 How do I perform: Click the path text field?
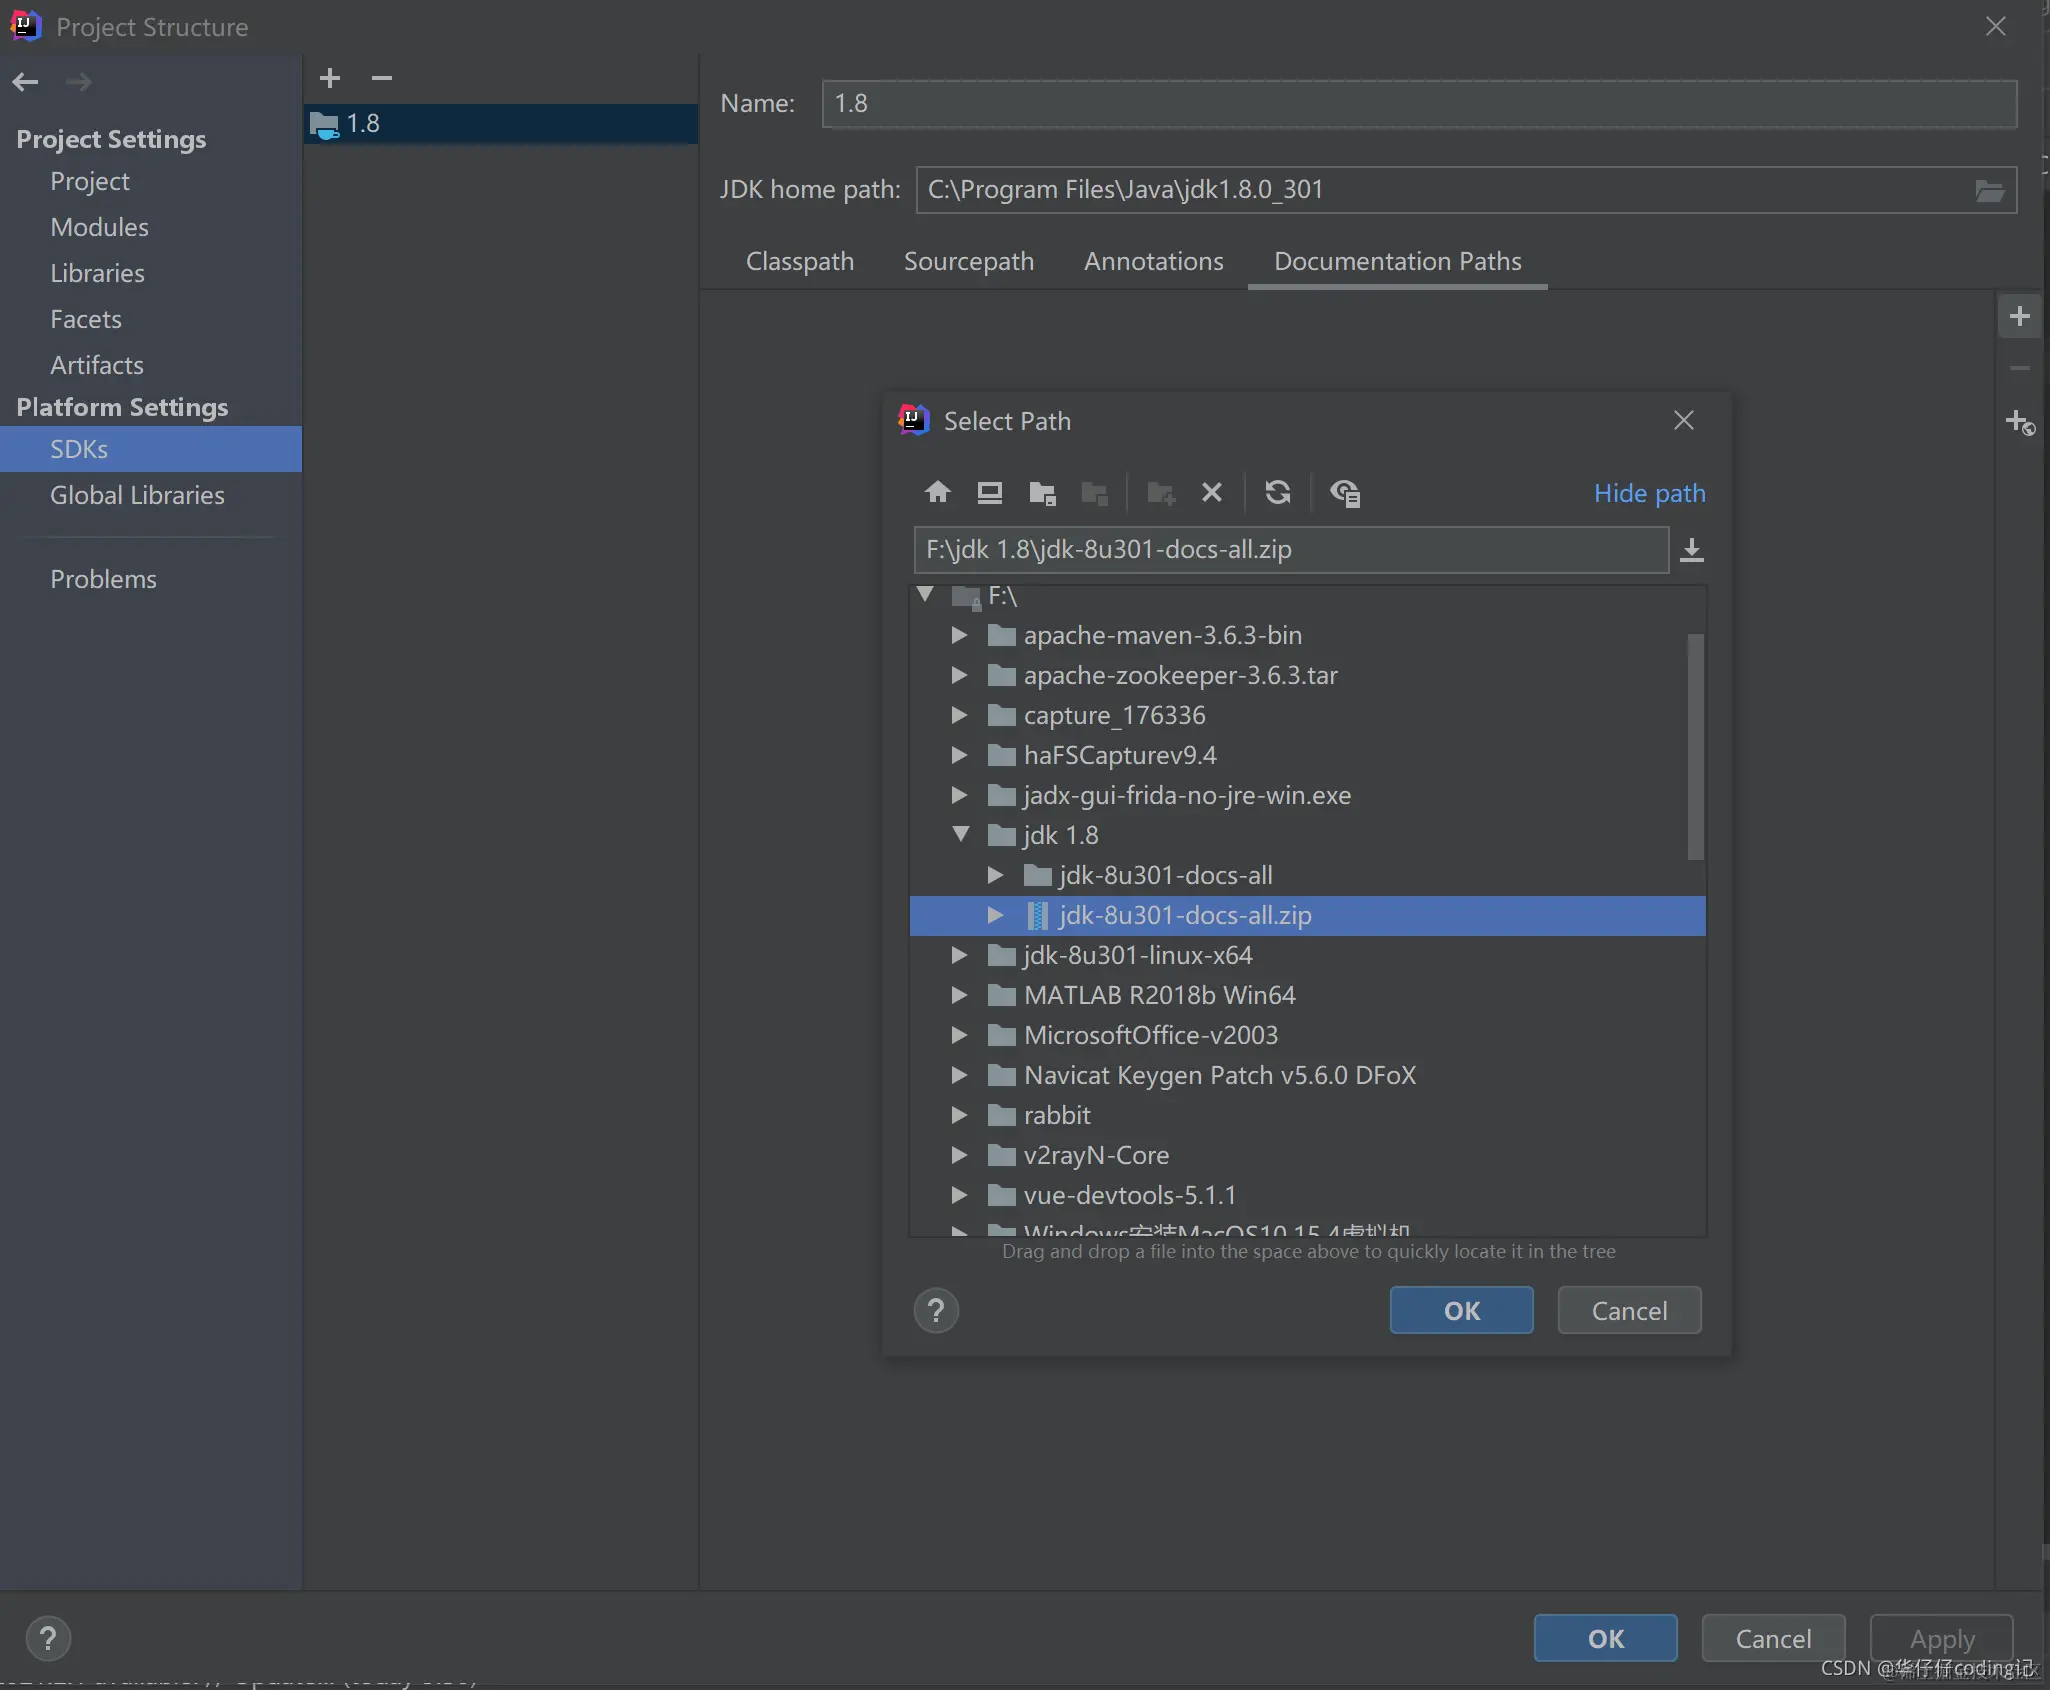point(1290,550)
